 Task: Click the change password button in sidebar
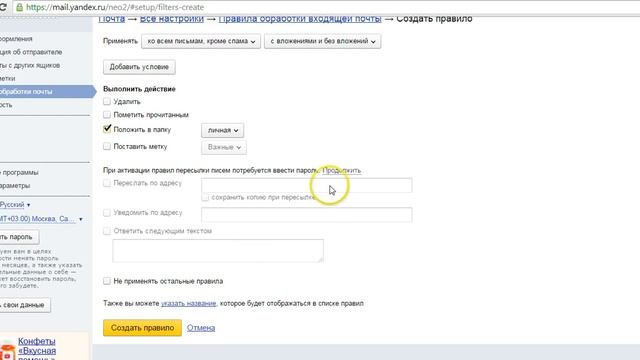[19, 237]
